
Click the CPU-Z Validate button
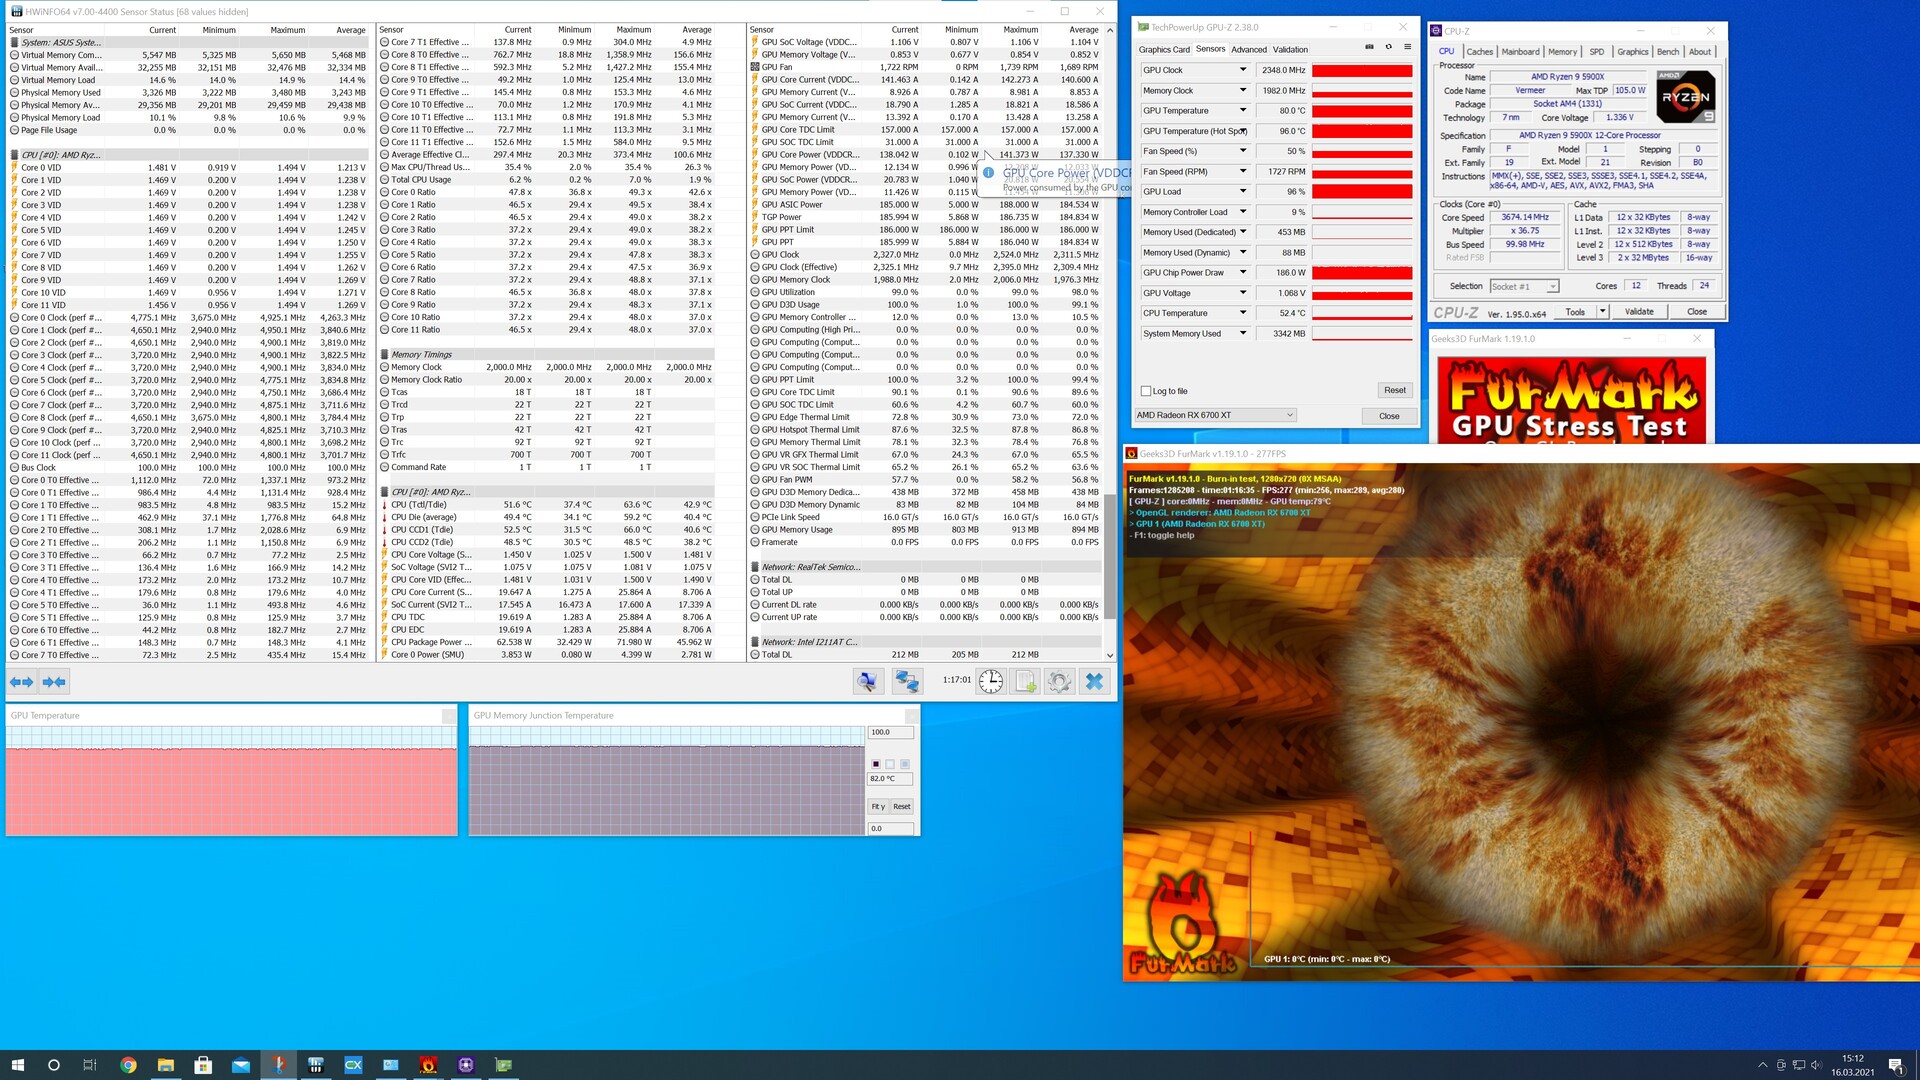(1639, 311)
